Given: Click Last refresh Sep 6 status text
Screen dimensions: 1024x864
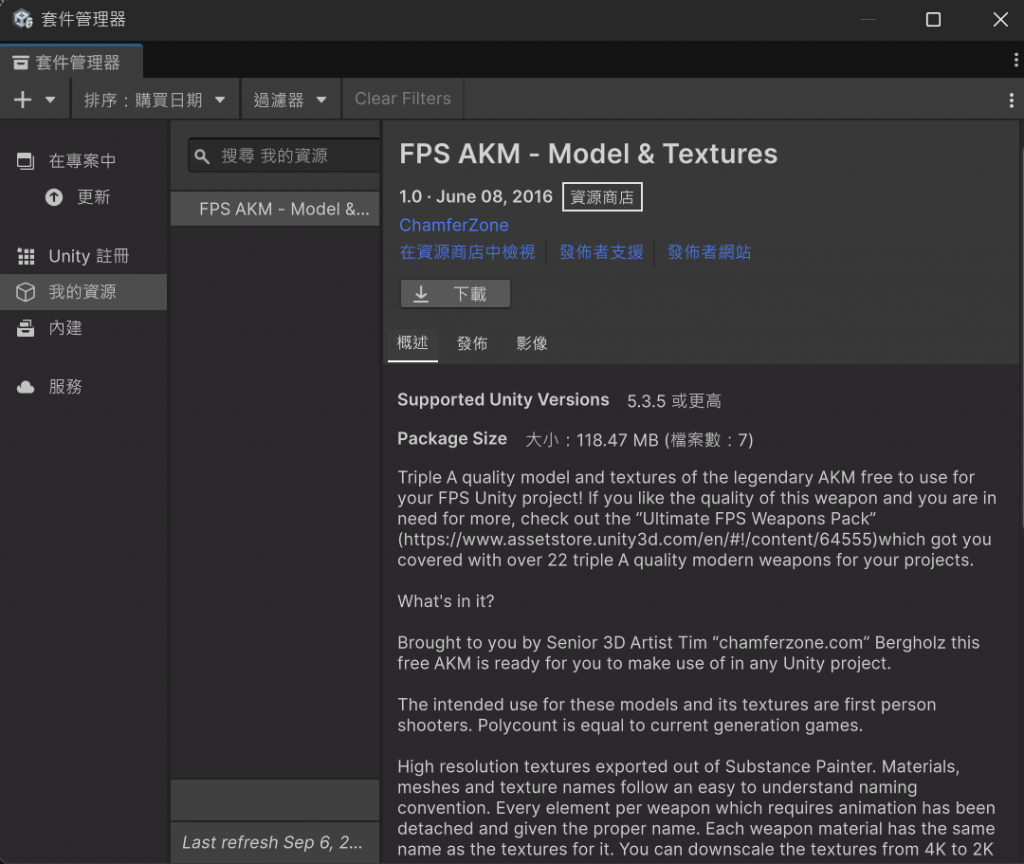Looking at the screenshot, I should click(x=272, y=842).
